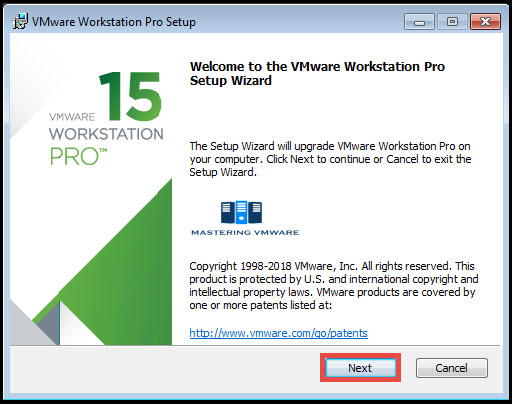Click the green PRO logo text
The image size is (512, 404).
pyautogui.click(x=78, y=157)
